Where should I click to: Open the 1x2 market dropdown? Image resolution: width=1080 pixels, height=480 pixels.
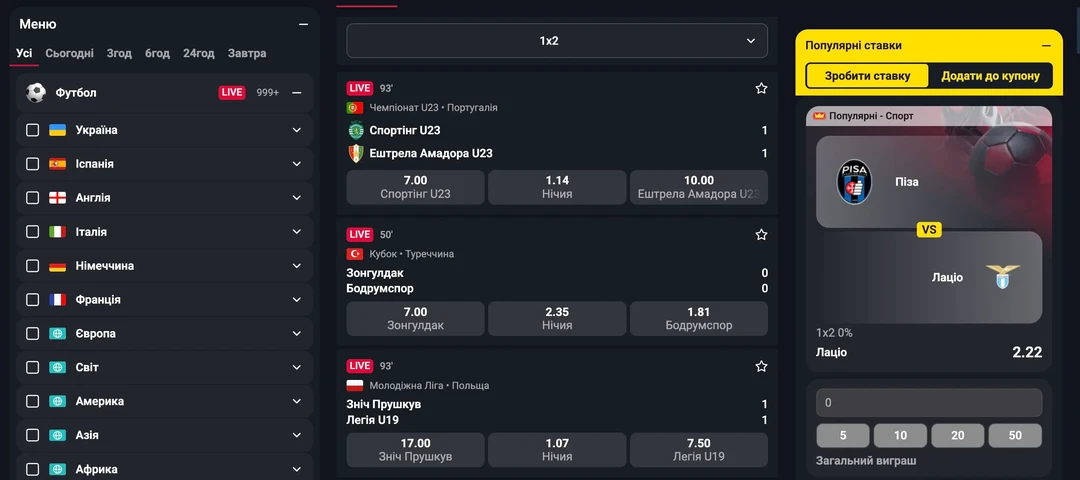pyautogui.click(x=557, y=41)
